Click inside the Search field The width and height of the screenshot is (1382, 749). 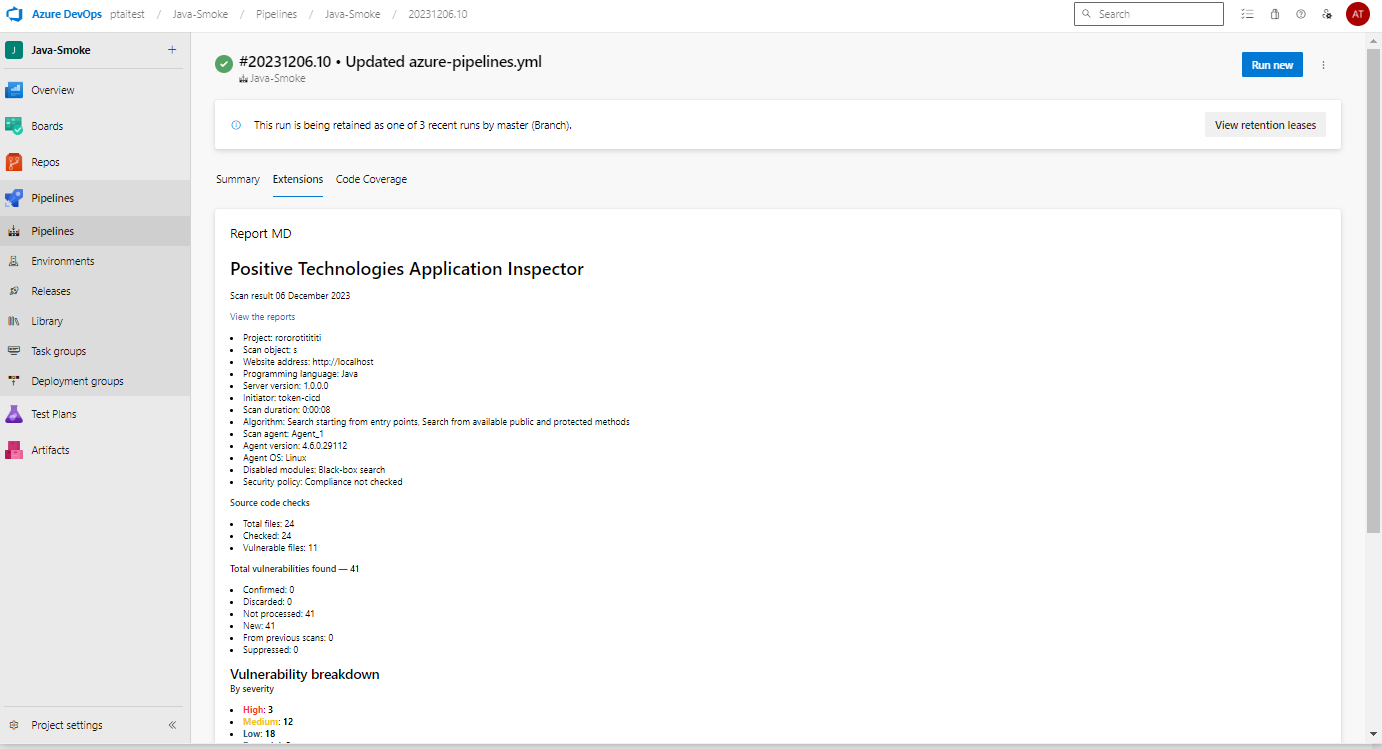coord(1148,13)
